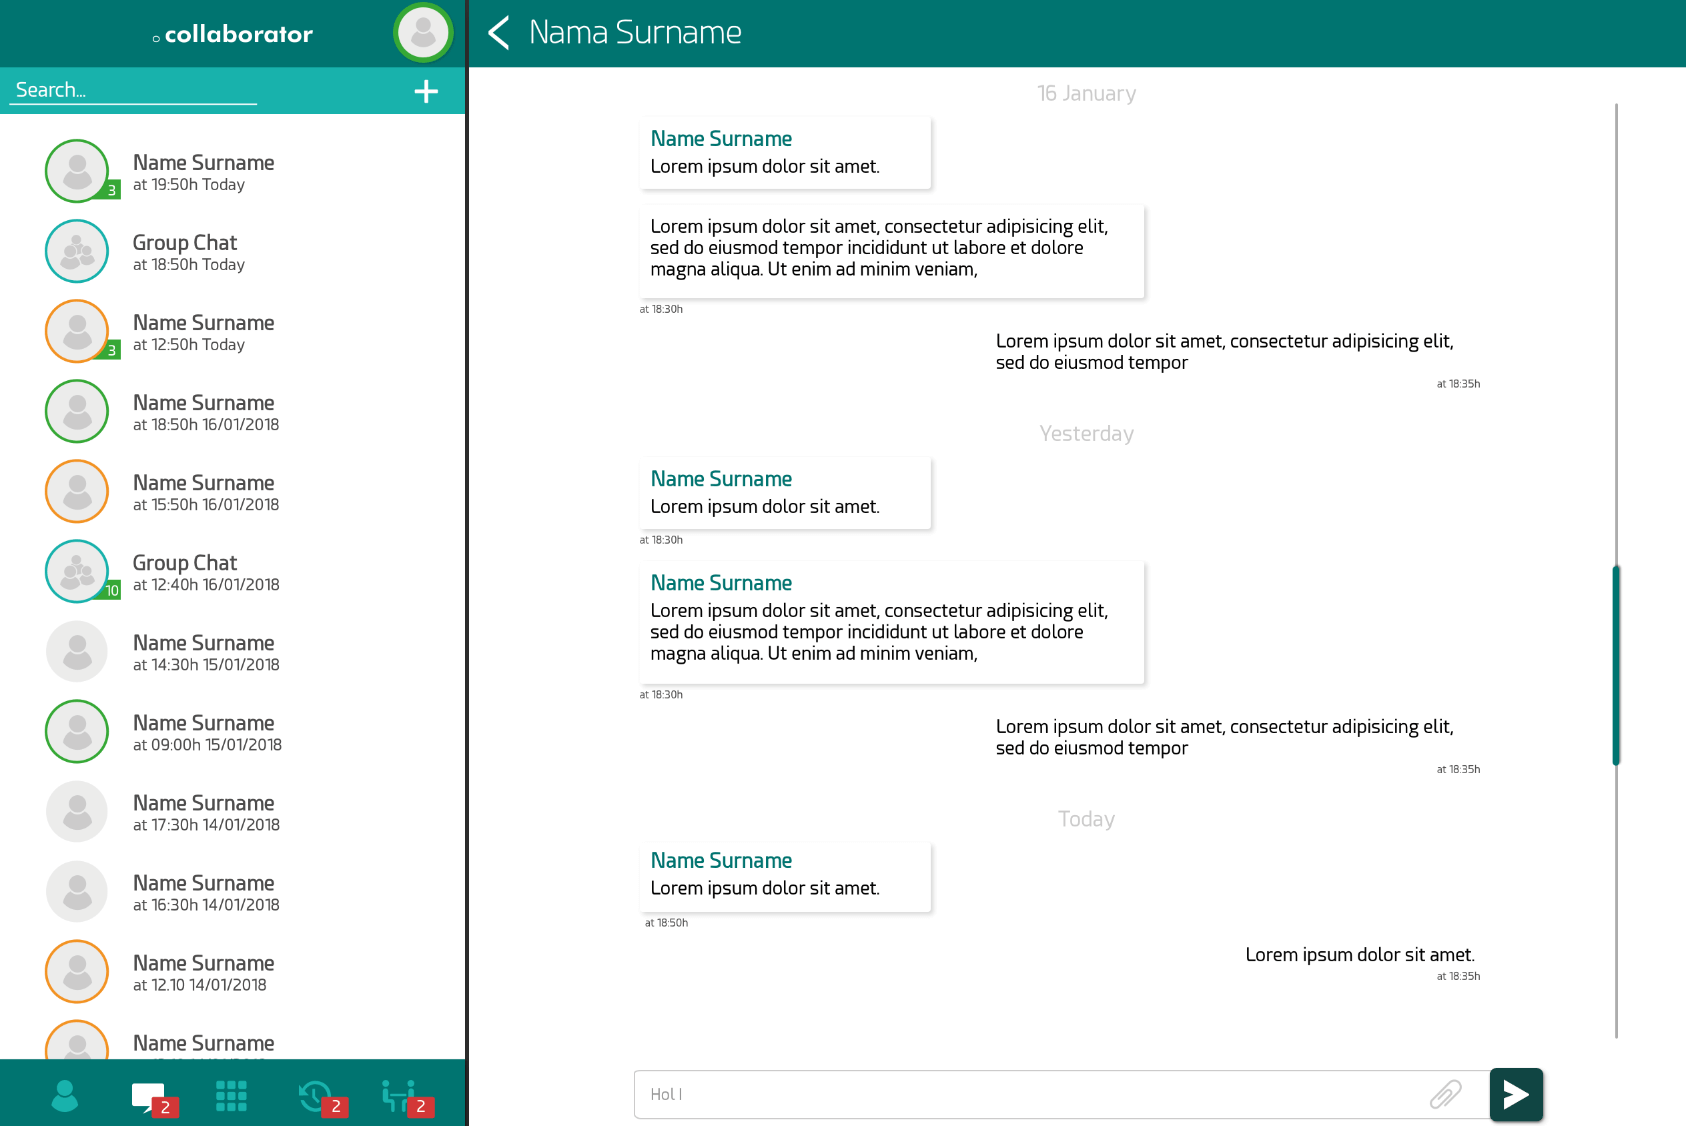Open the dial pad grid icon
This screenshot has width=1686, height=1126.
tap(231, 1096)
